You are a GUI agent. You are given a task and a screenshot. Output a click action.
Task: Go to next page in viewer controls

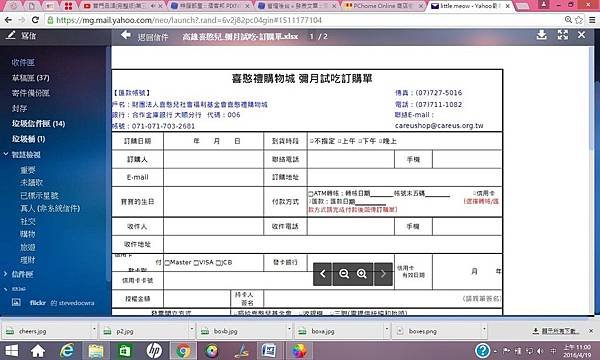(383, 274)
